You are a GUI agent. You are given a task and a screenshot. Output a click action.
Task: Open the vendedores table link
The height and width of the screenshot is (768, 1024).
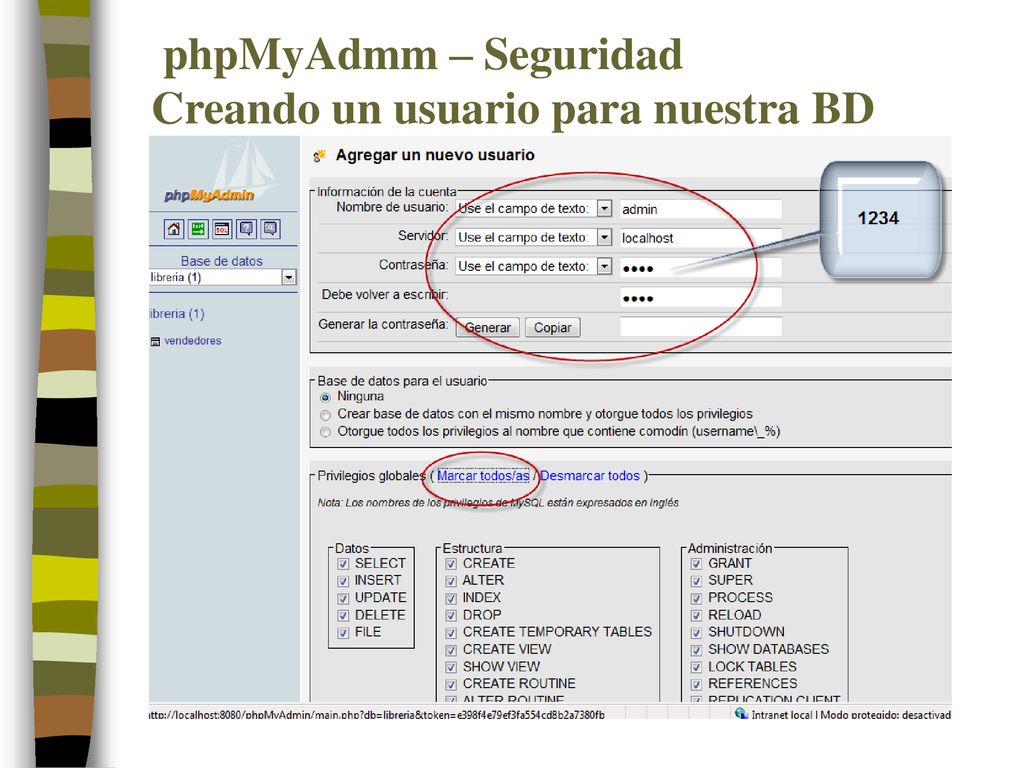click(x=193, y=341)
